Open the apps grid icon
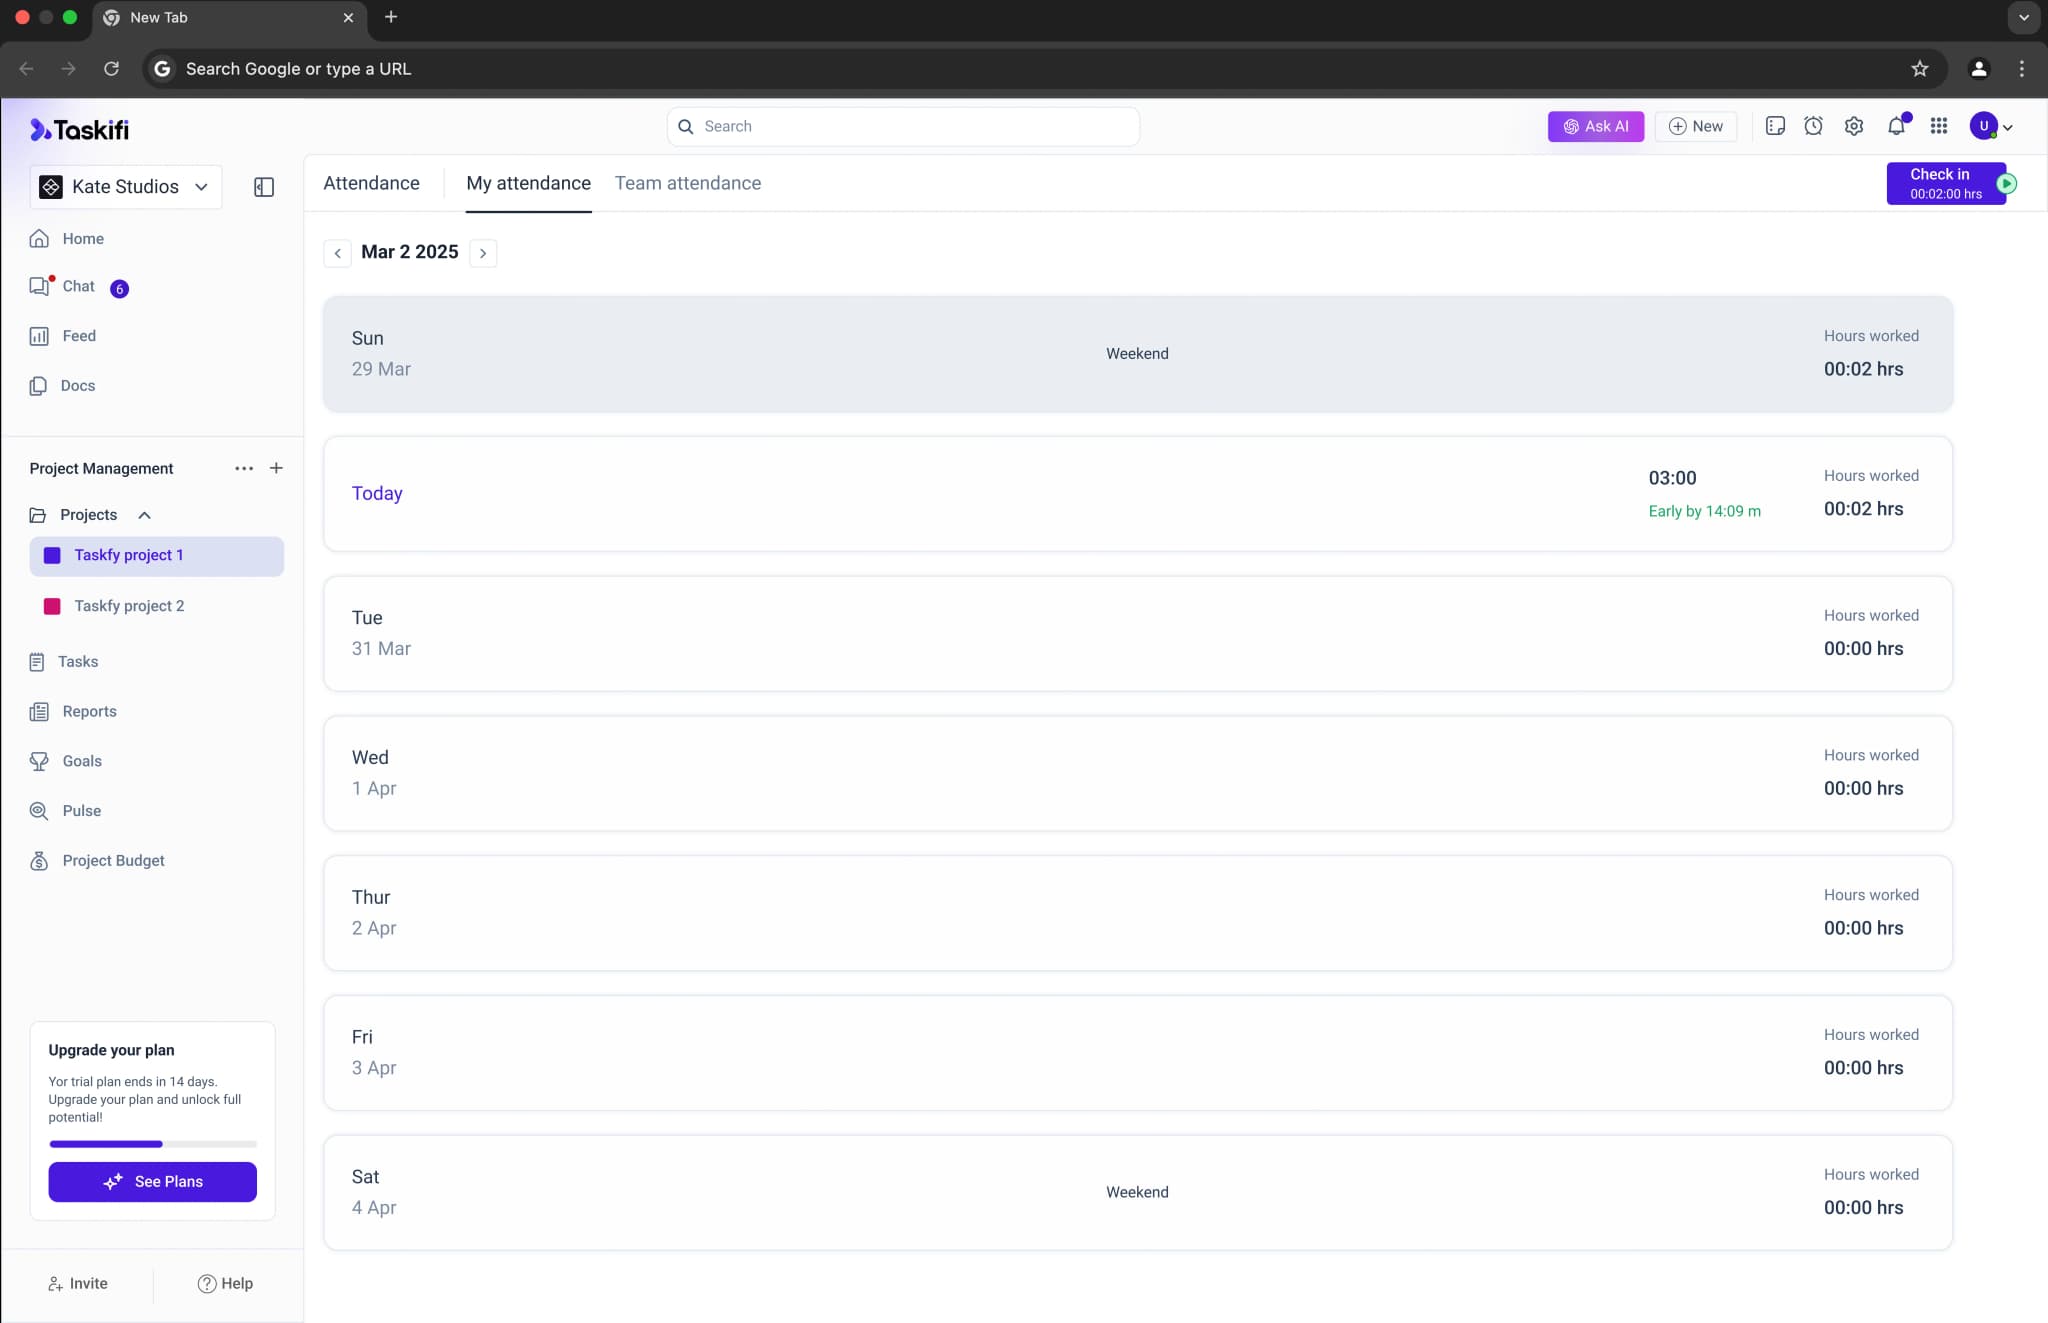This screenshot has width=2048, height=1323. coord(1939,126)
